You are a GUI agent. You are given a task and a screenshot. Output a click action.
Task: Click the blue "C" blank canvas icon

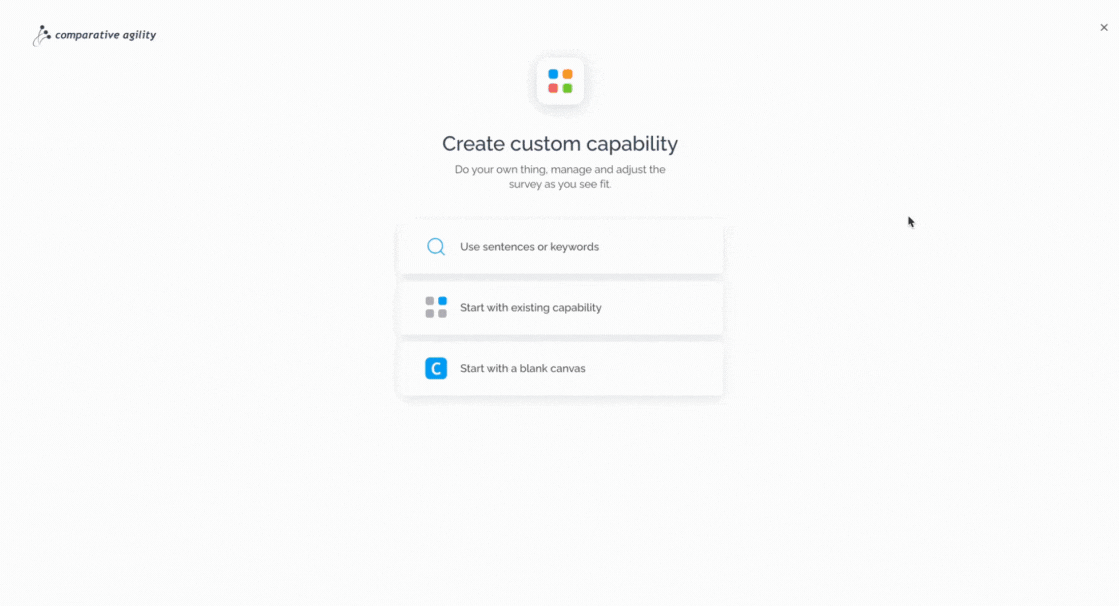(436, 368)
